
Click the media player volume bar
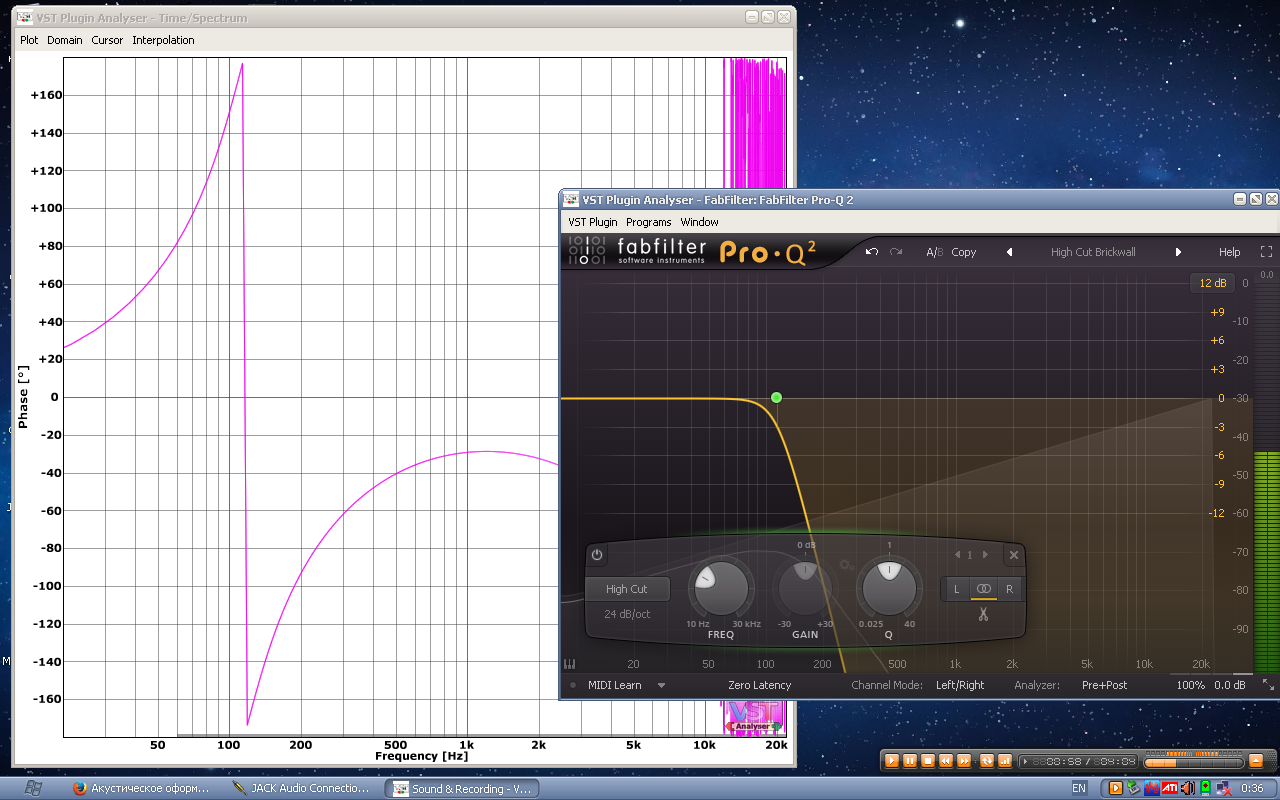tap(1194, 763)
